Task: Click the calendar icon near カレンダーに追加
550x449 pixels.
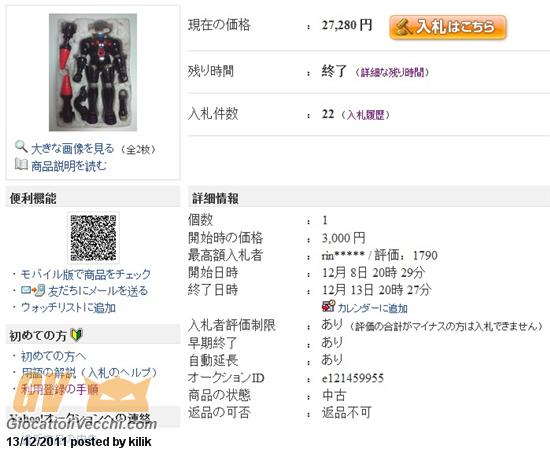Action: pos(328,306)
